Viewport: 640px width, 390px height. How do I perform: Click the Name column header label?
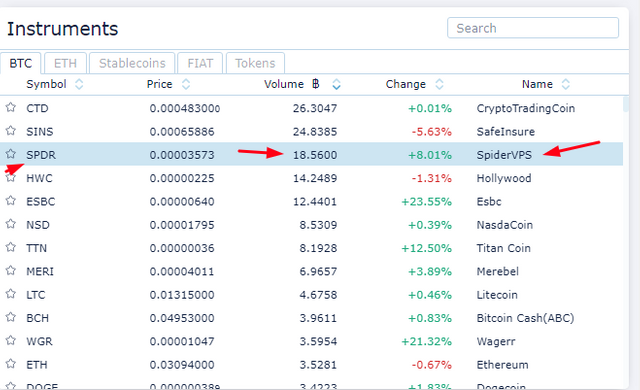click(x=537, y=84)
